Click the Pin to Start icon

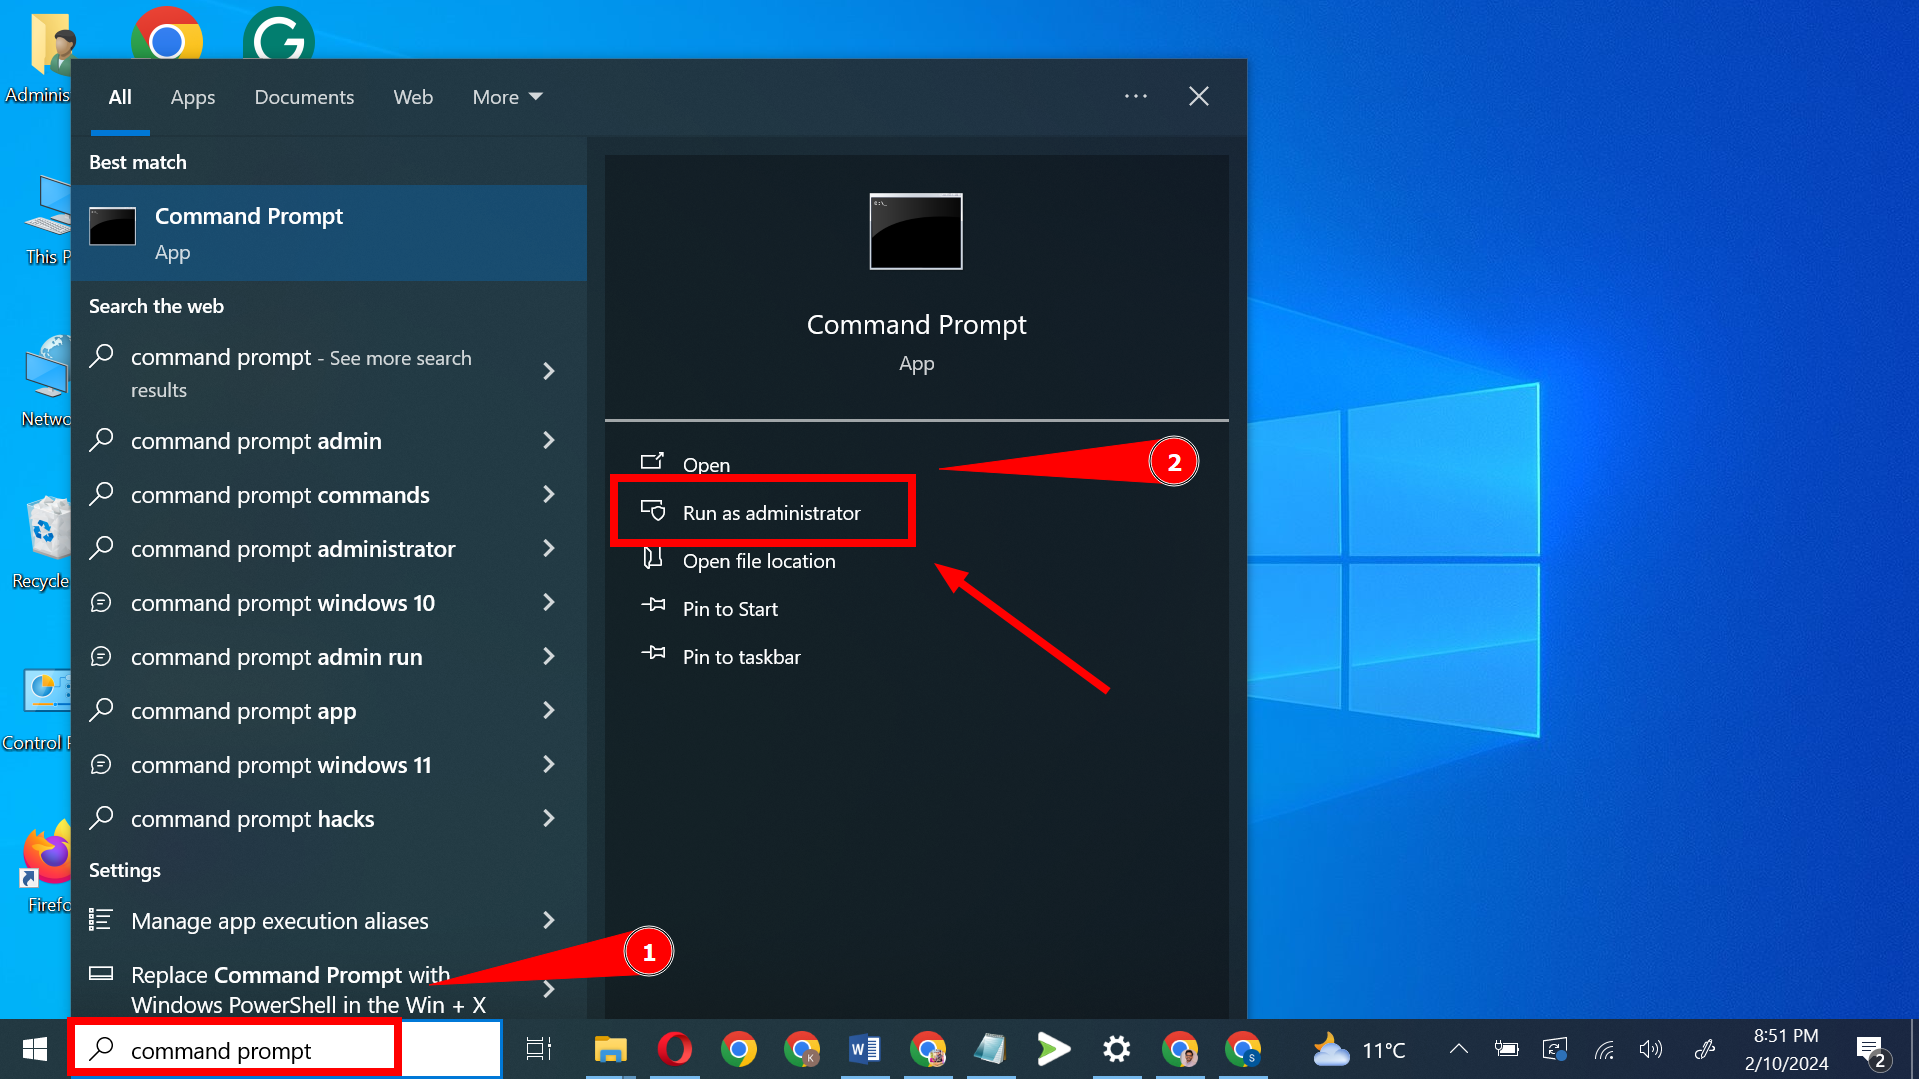tap(653, 608)
